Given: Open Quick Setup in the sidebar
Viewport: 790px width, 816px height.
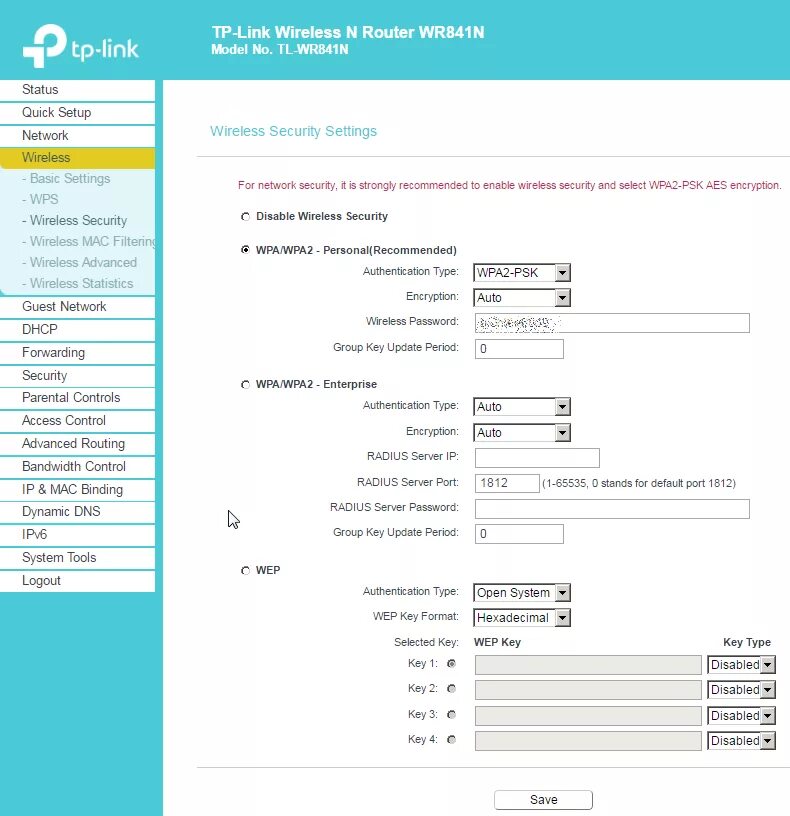Looking at the screenshot, I should 78,113.
